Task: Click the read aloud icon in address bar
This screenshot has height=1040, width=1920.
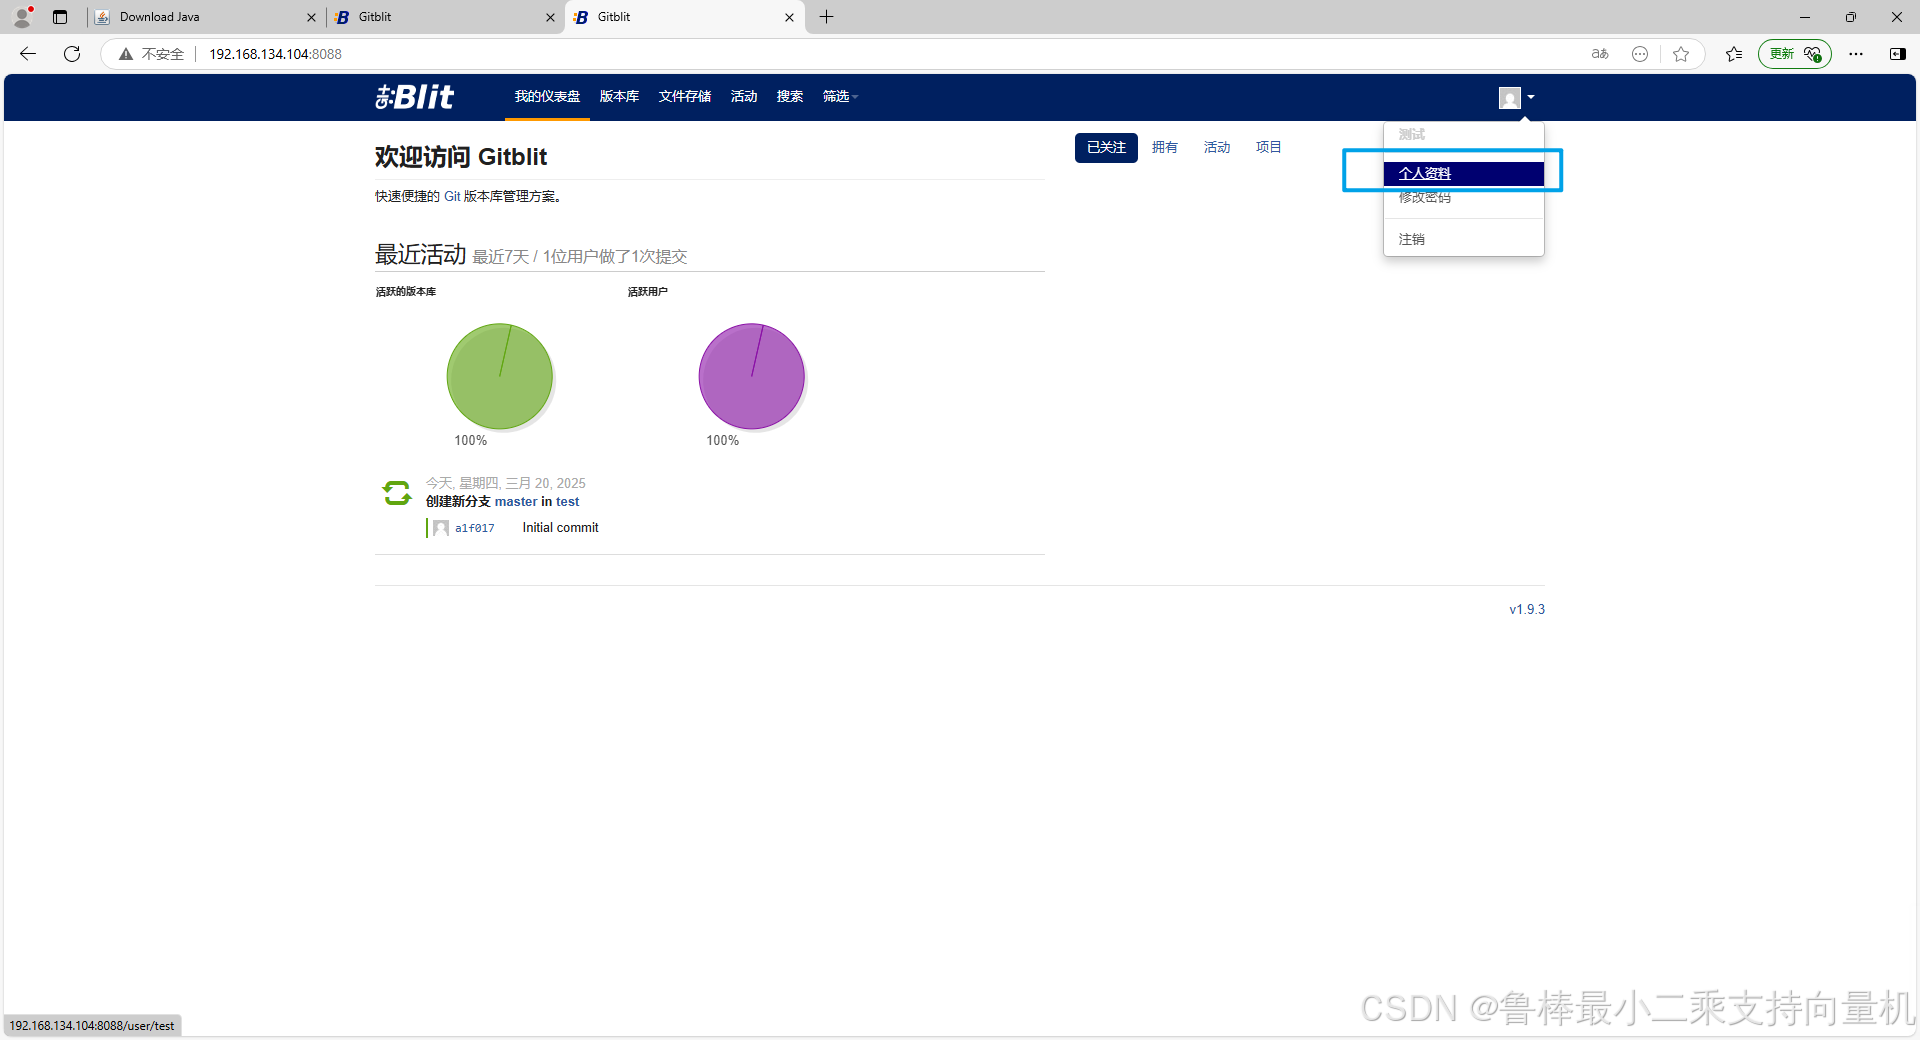Action: tap(1599, 54)
